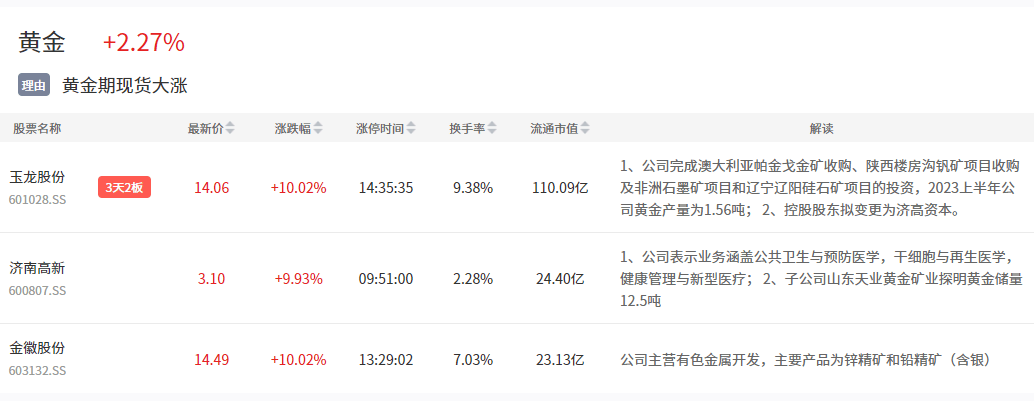Click the 黄金 sector title
Screen dimensions: 1034x401
[42, 42]
